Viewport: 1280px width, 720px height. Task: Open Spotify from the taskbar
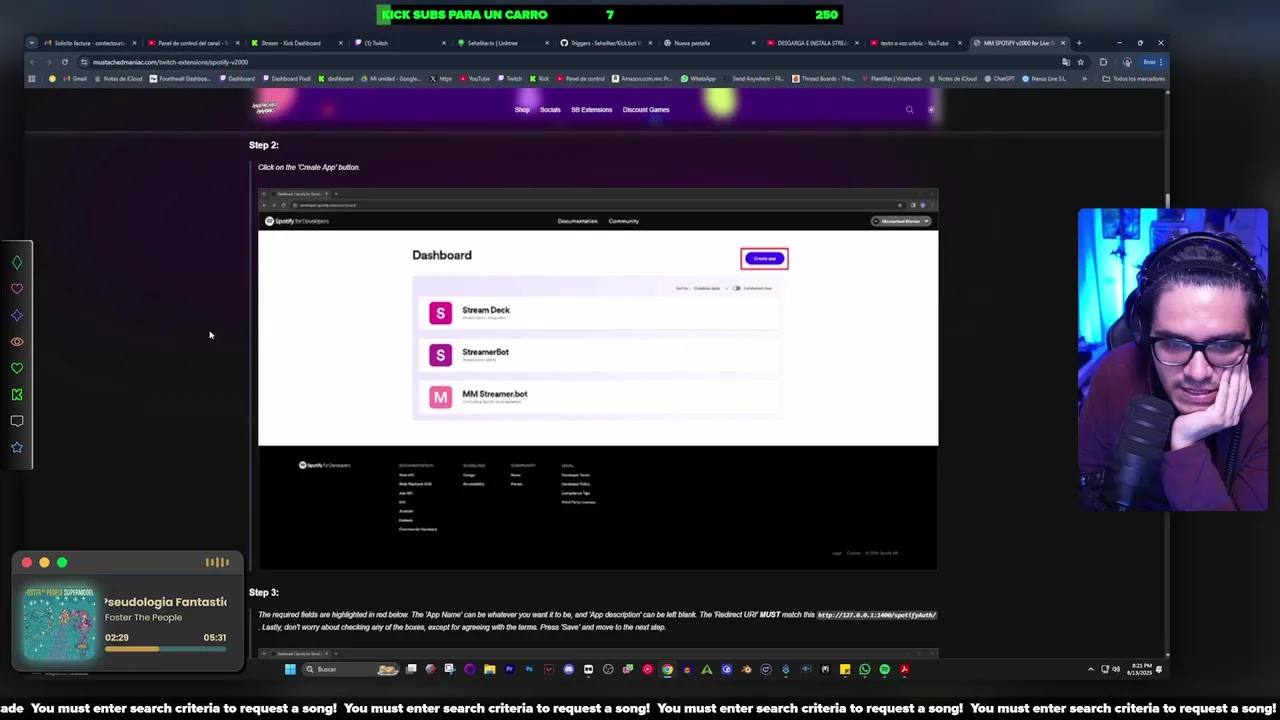885,669
